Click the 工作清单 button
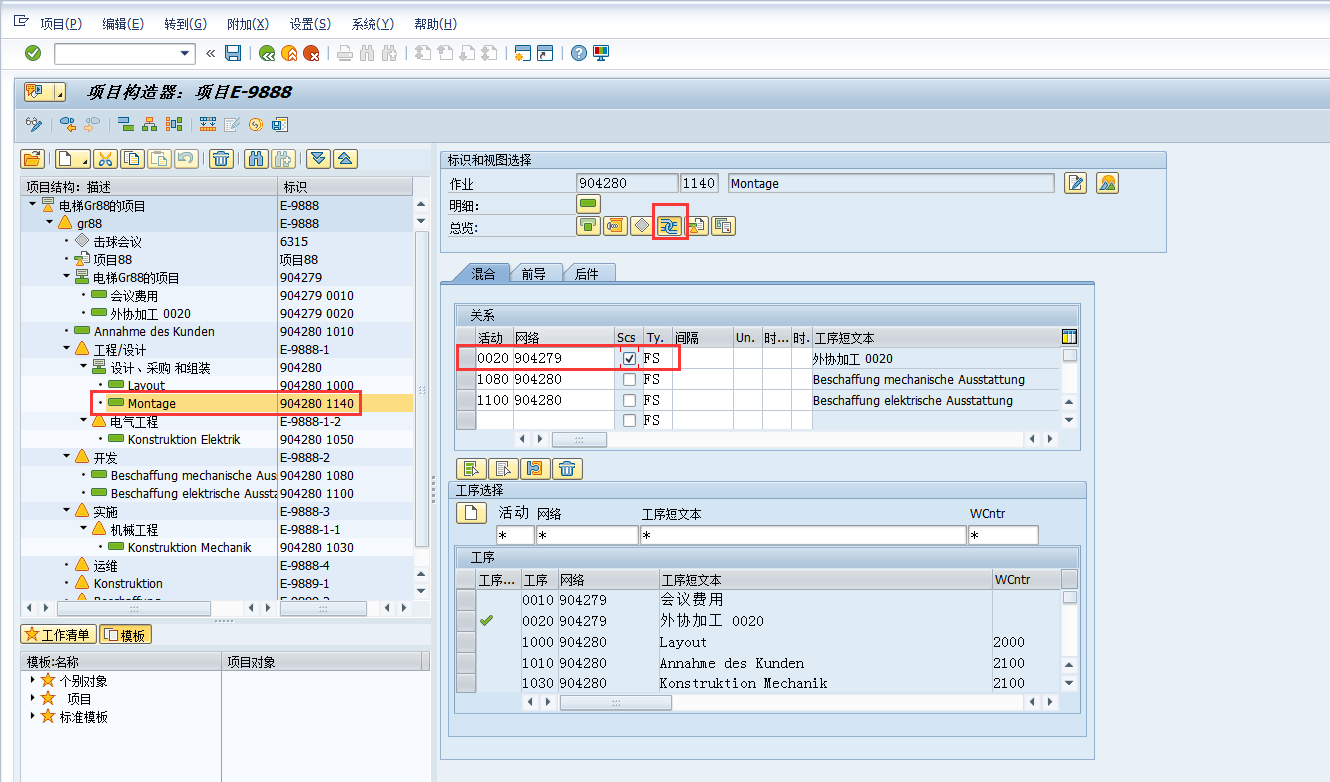This screenshot has width=1330, height=782. click(x=58, y=634)
